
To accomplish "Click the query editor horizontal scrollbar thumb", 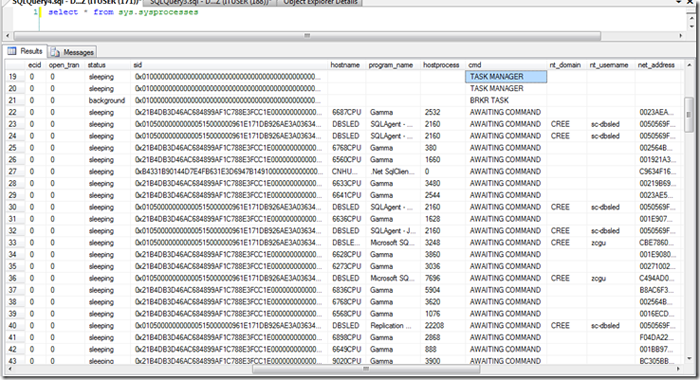I will pyautogui.click(x=307, y=35).
